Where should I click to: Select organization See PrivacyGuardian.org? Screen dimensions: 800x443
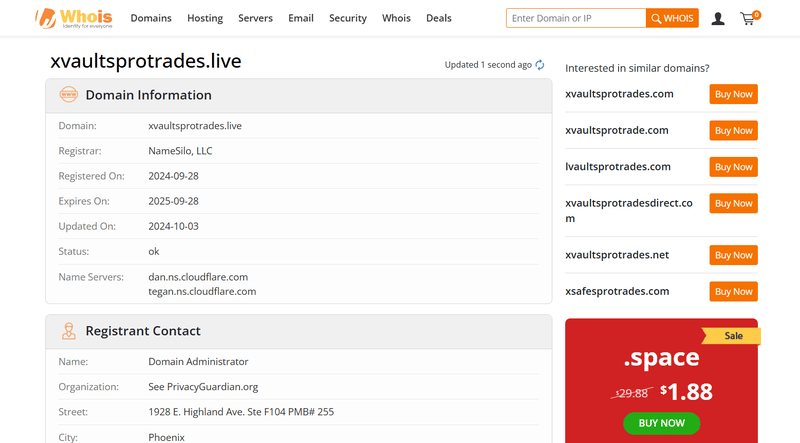coord(203,387)
